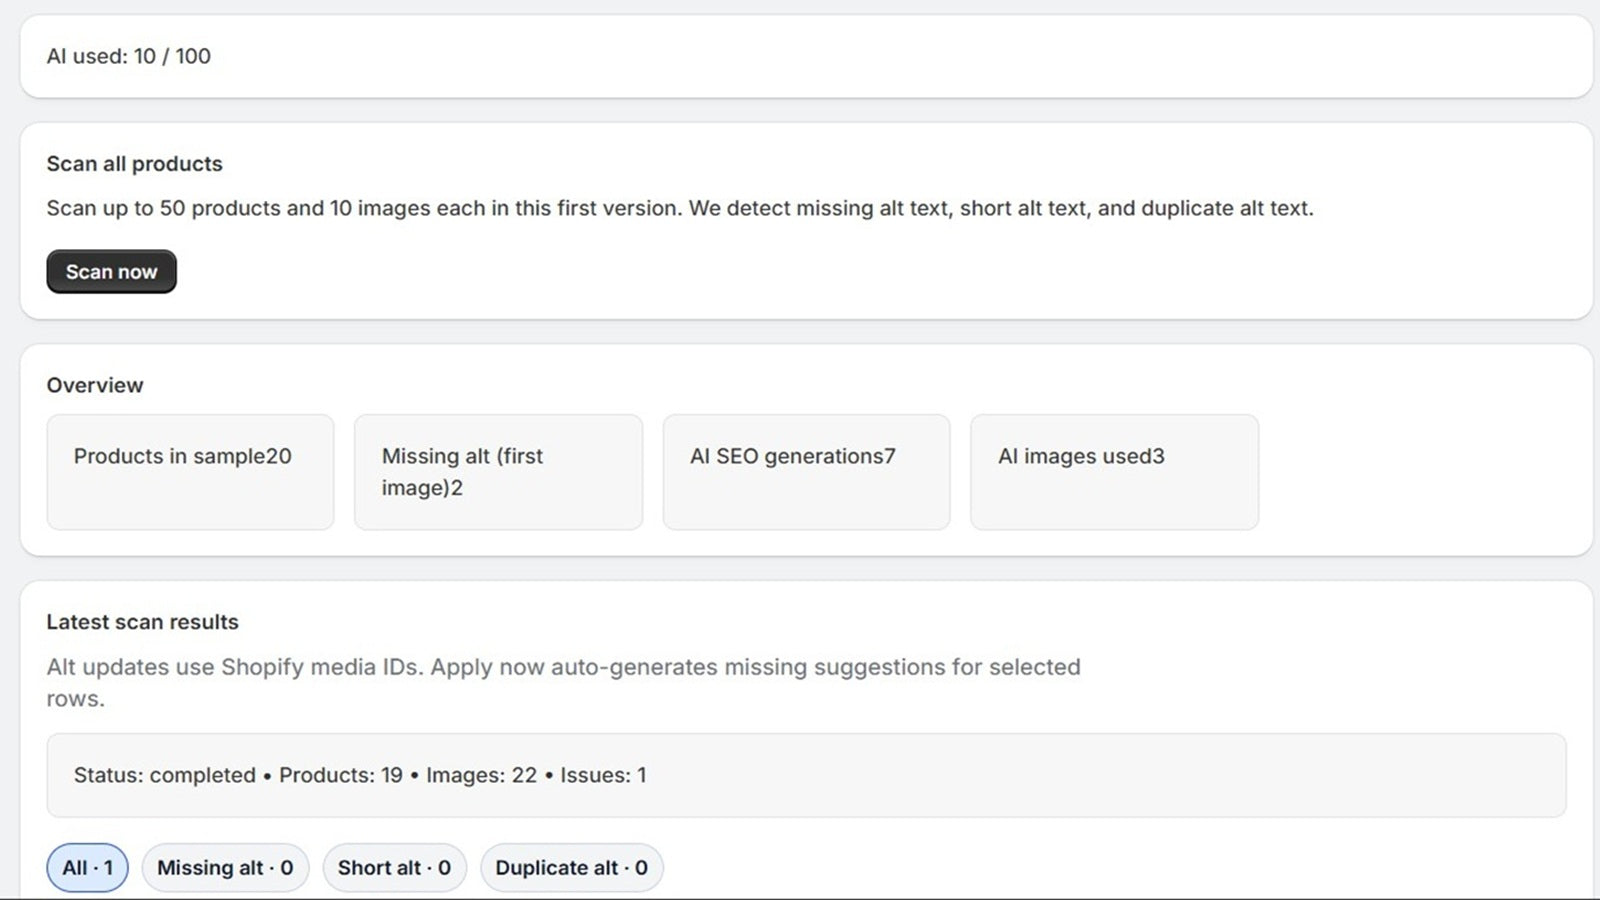This screenshot has width=1600, height=900.
Task: Click the Status: completed text
Action: pyautogui.click(x=164, y=775)
